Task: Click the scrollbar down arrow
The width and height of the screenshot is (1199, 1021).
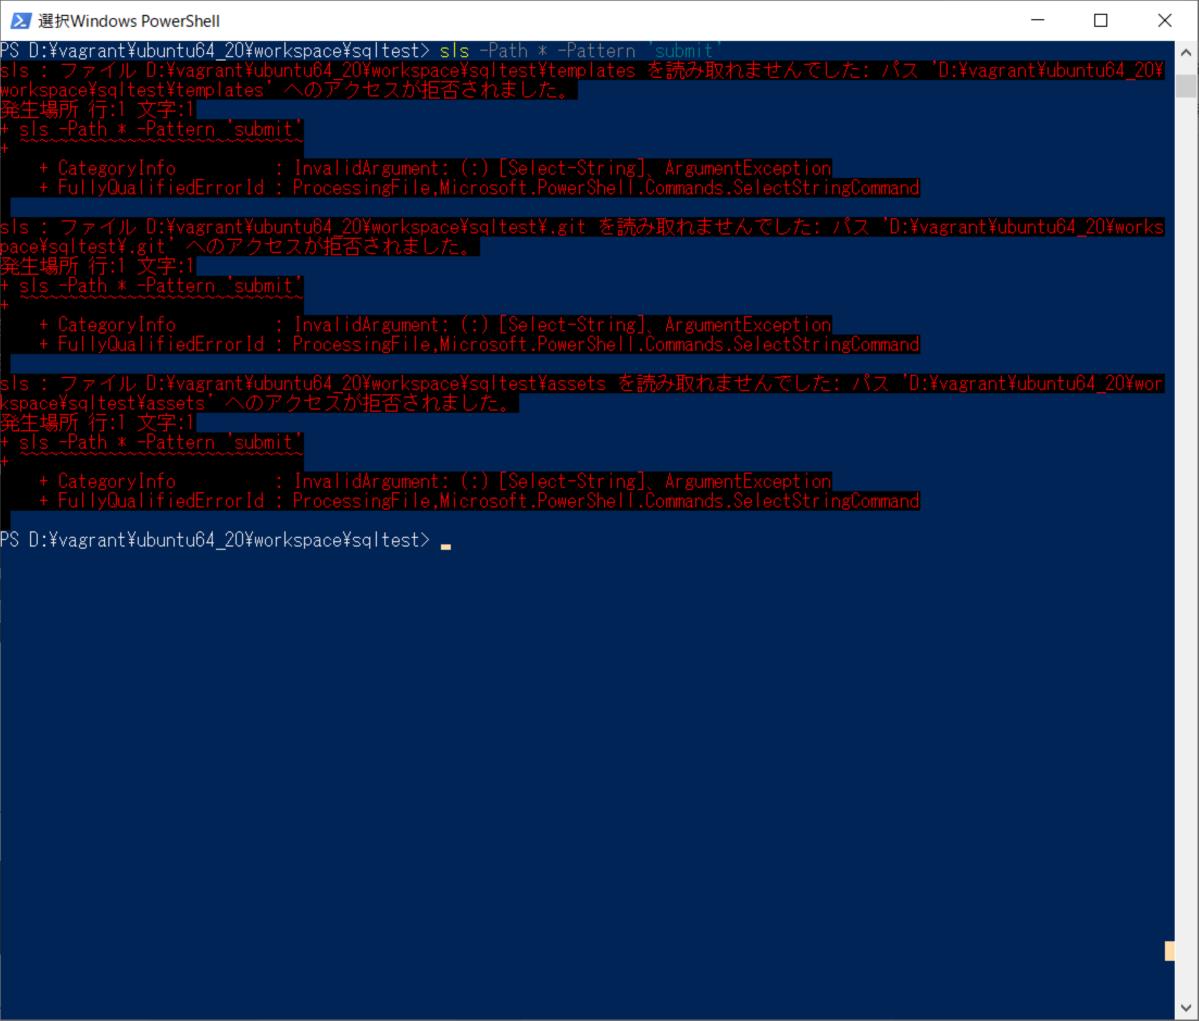Action: pyautogui.click(x=1186, y=1008)
